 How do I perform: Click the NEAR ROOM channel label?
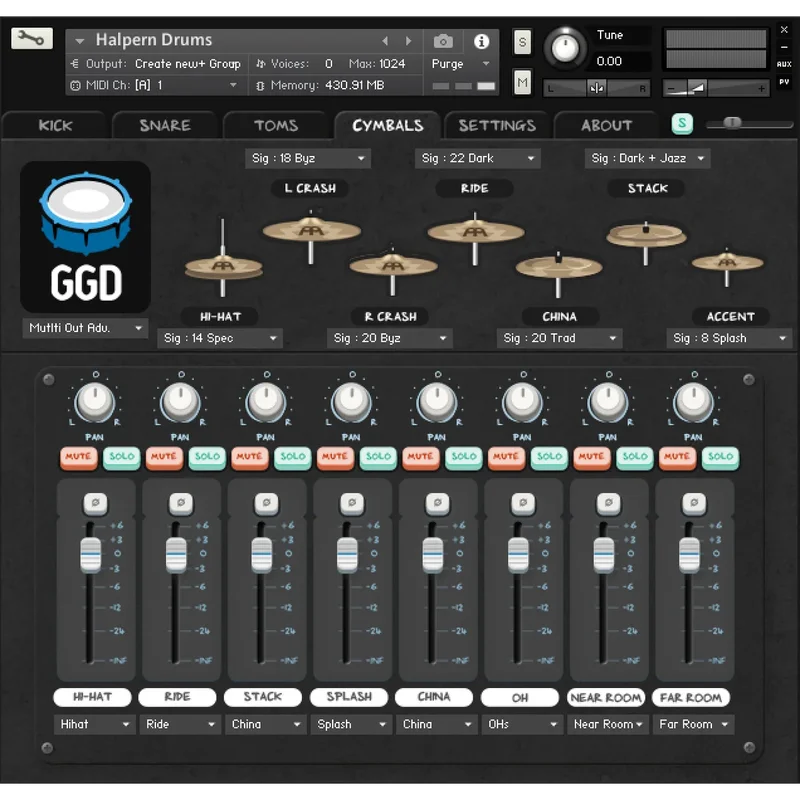point(606,697)
